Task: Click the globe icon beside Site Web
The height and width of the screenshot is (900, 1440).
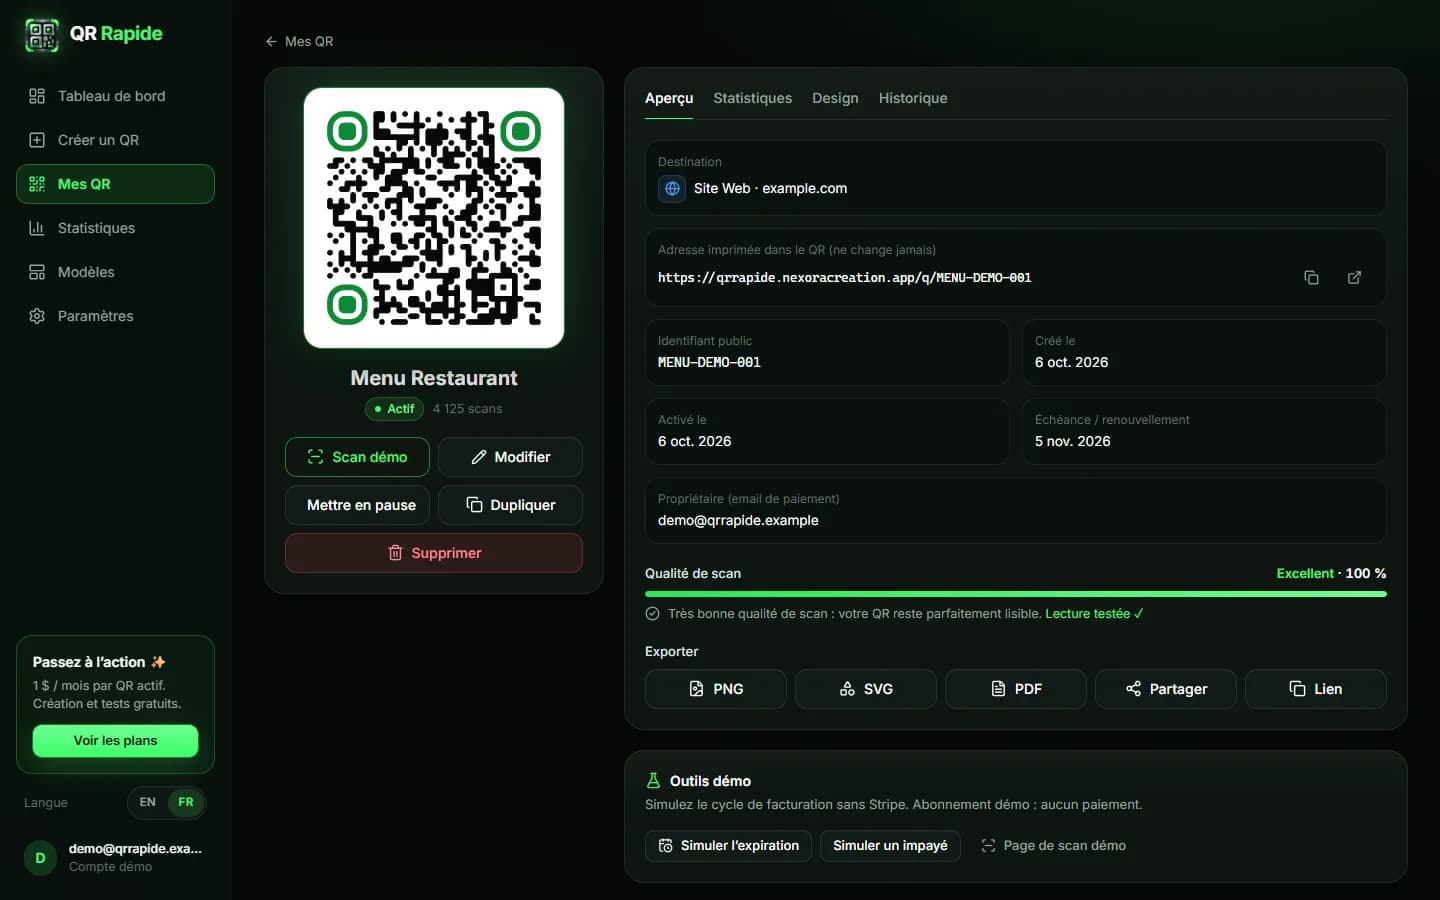Action: [x=672, y=188]
